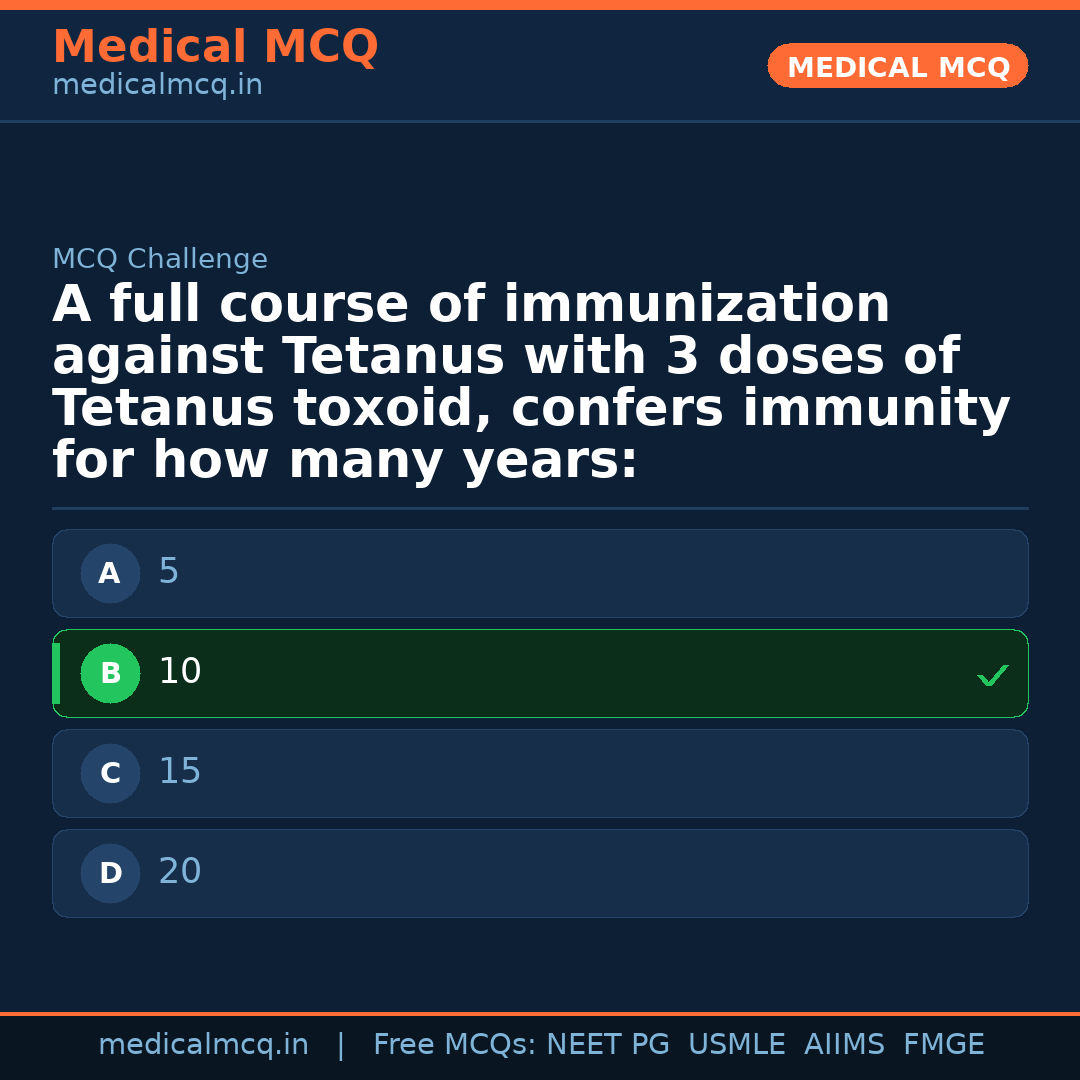
Task: Open medicalmcq.in link in the footer
Action: 203,1045
